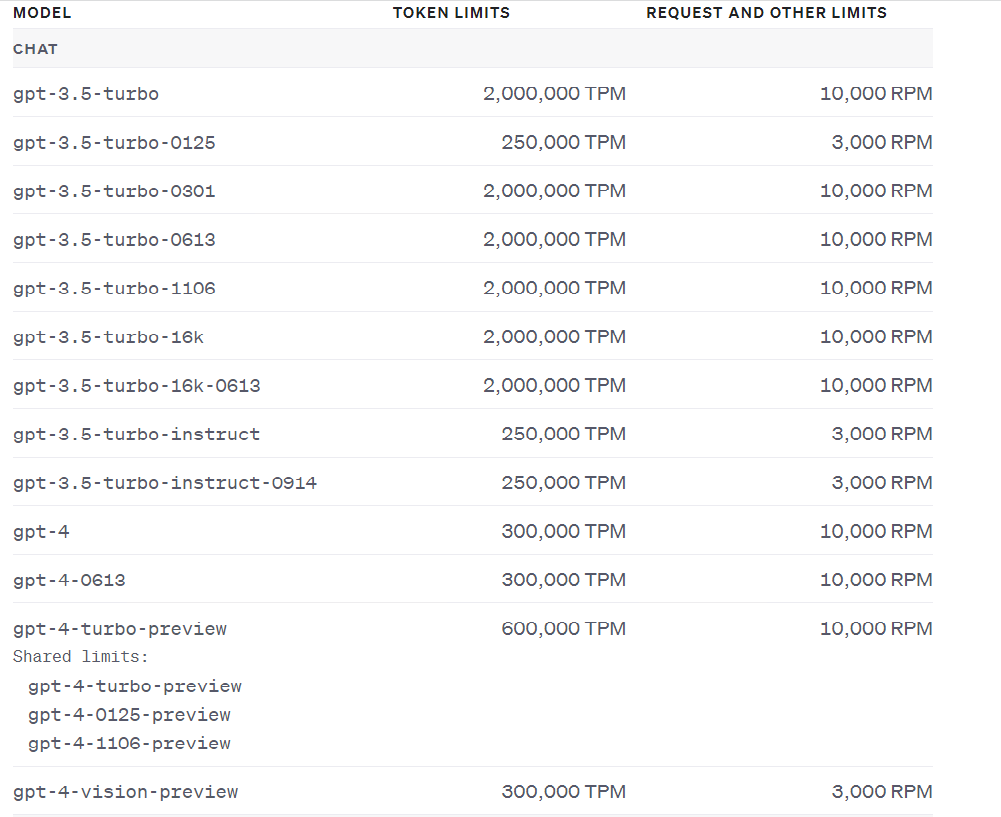Image resolution: width=1001 pixels, height=817 pixels.
Task: Select the gpt-3.5-turbo-0125 model name
Action: pyautogui.click(x=114, y=142)
